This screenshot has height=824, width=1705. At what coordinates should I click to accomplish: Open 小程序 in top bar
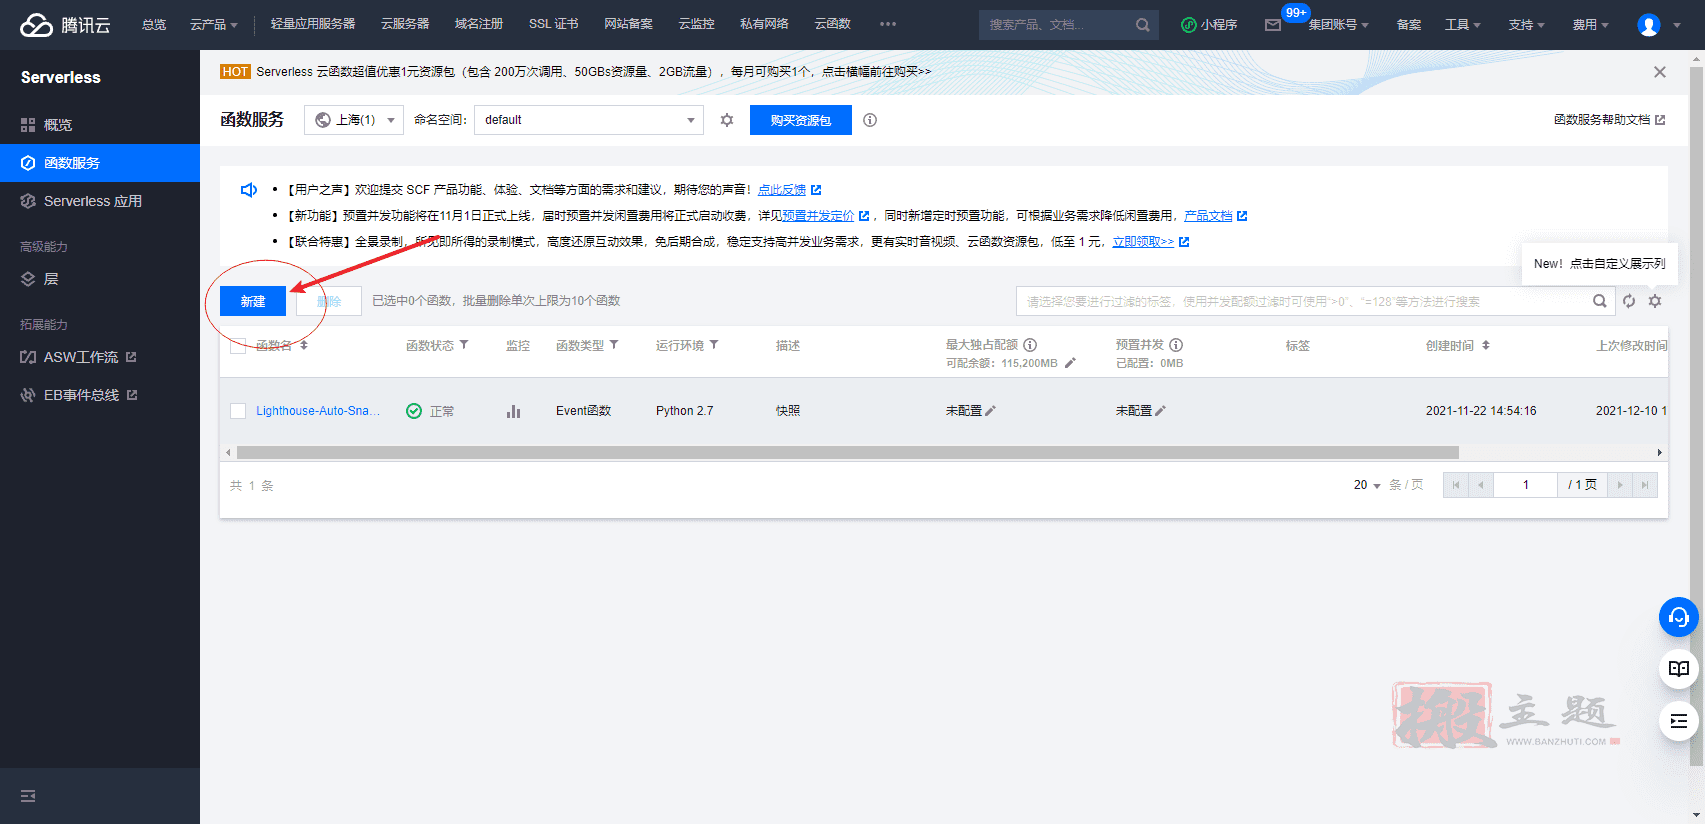tap(1209, 25)
